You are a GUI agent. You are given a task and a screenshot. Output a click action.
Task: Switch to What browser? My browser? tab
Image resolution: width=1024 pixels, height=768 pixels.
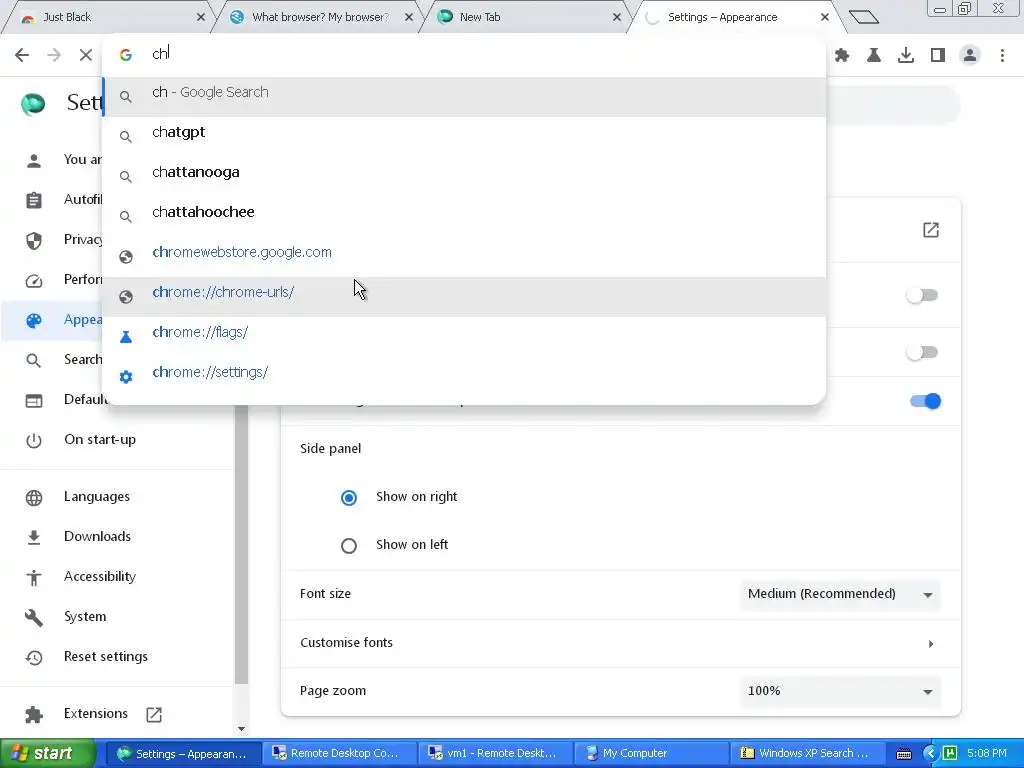click(x=320, y=18)
